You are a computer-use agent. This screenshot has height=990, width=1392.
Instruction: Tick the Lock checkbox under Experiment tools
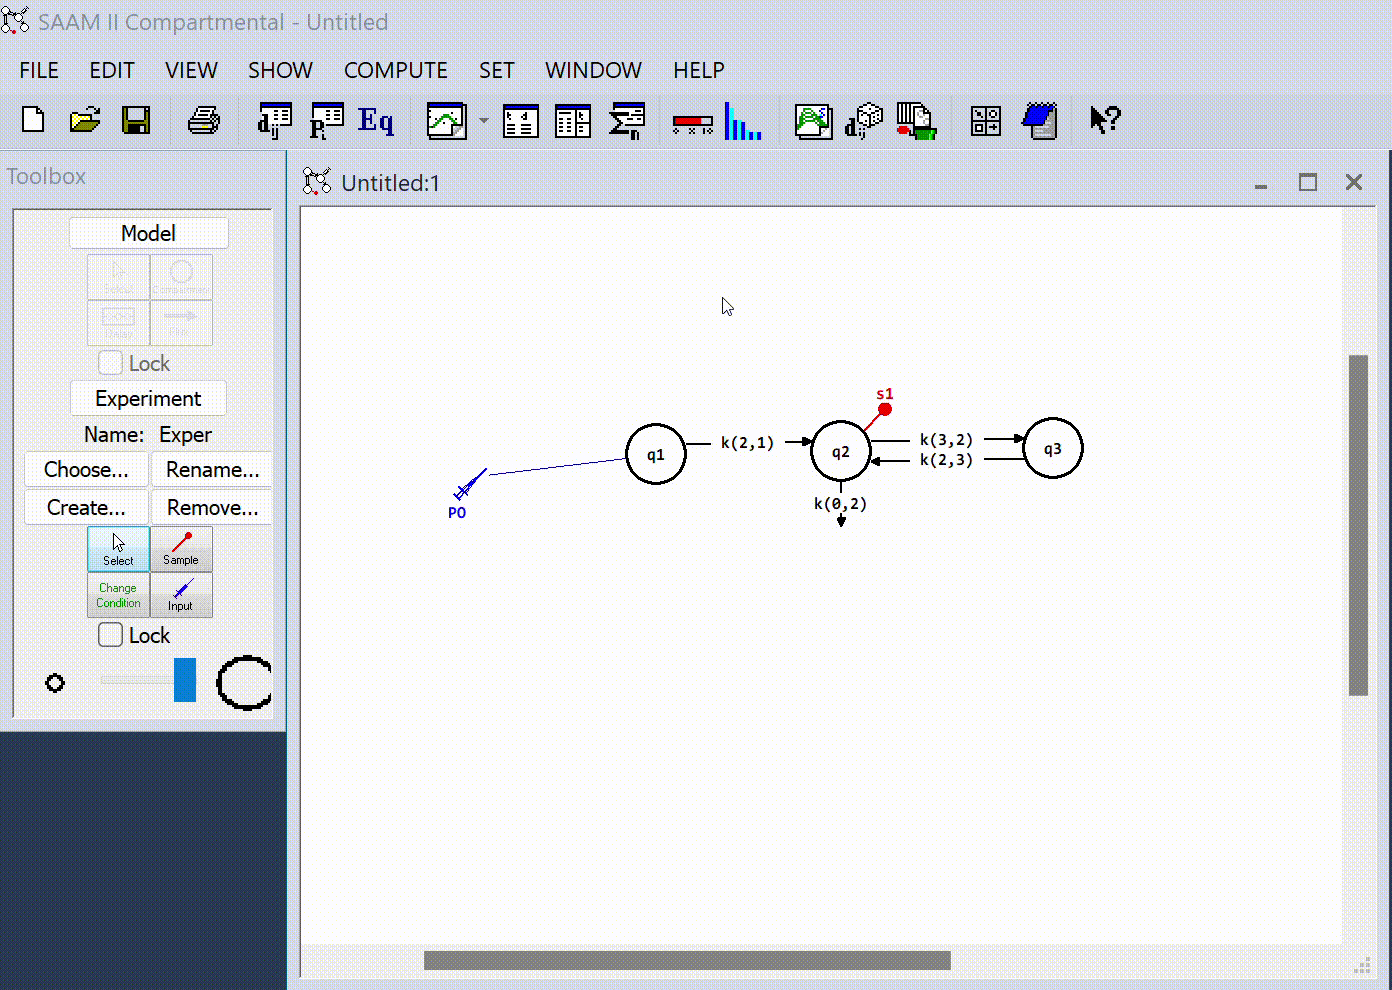[x=111, y=635]
